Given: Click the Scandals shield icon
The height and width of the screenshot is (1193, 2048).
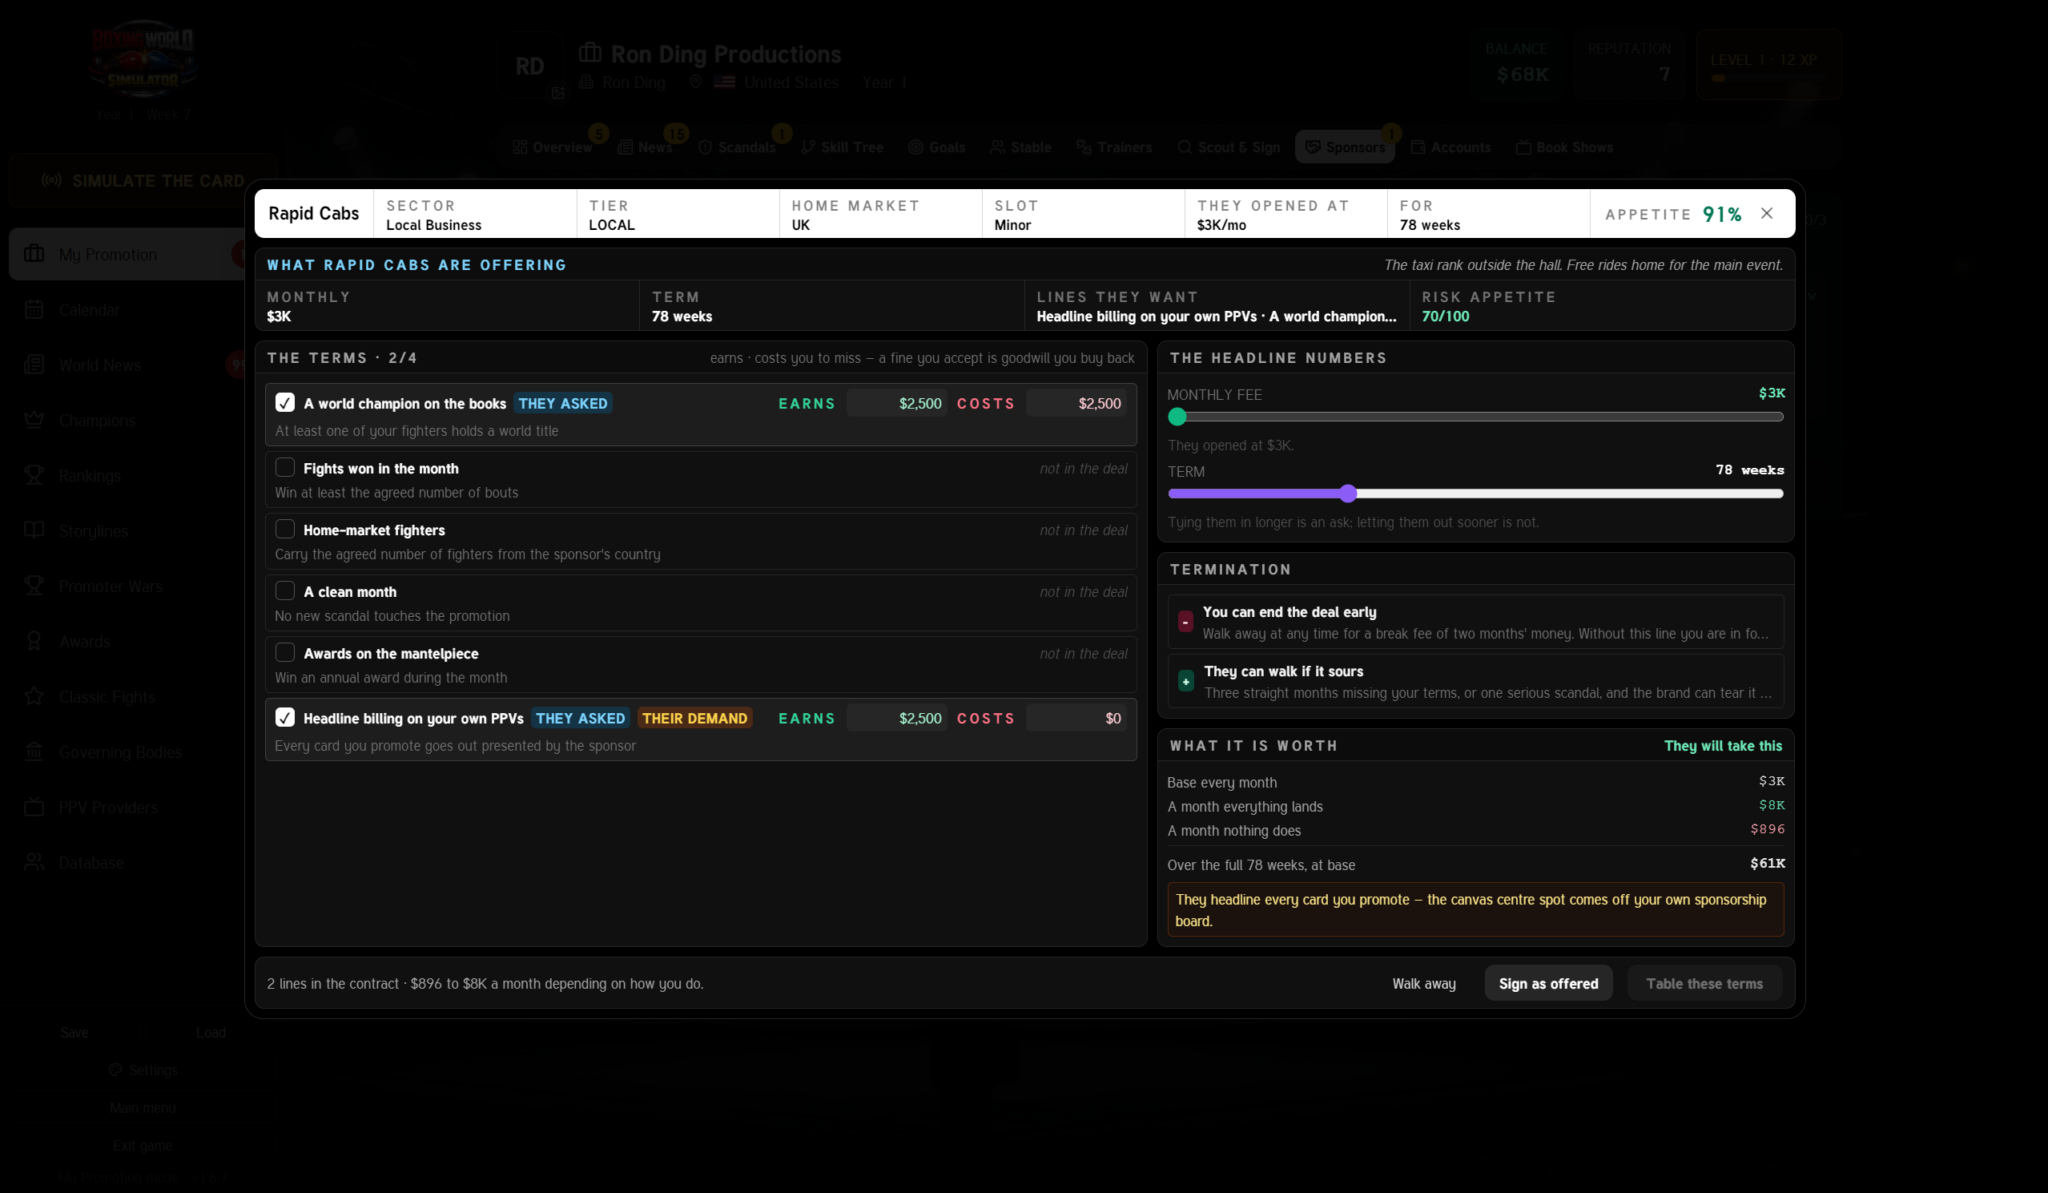Looking at the screenshot, I should coord(705,147).
